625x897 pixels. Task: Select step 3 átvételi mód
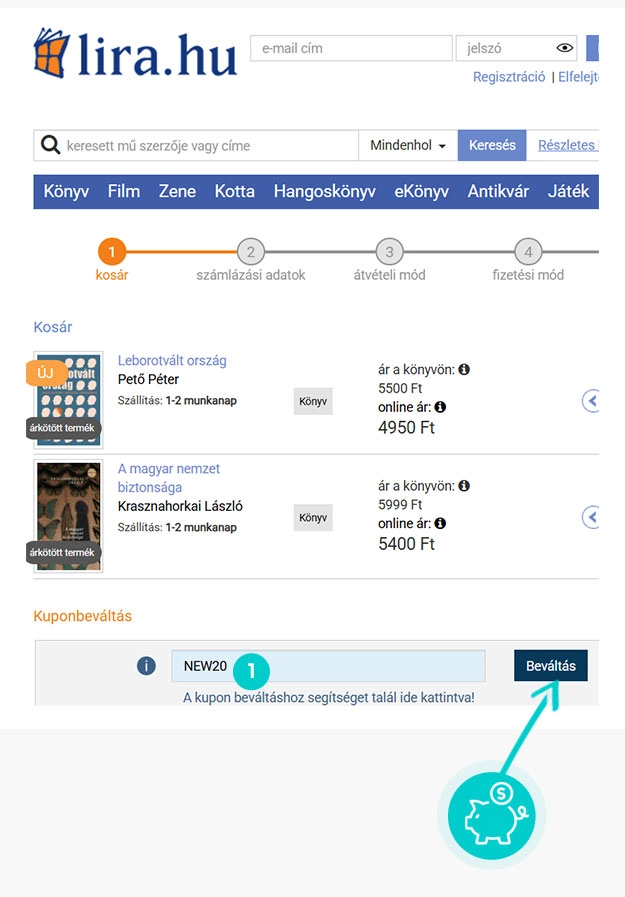coord(389,252)
